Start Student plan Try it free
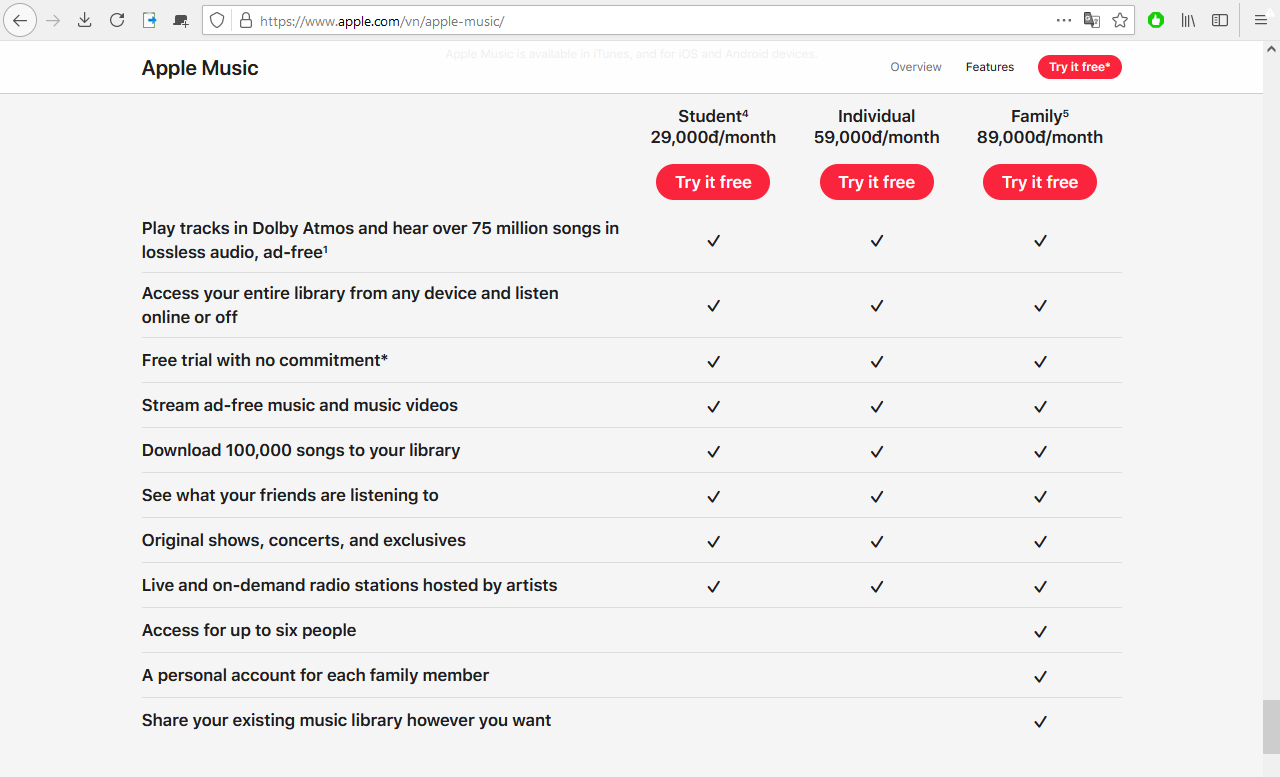Screen dimensions: 1280x777 (713, 182)
